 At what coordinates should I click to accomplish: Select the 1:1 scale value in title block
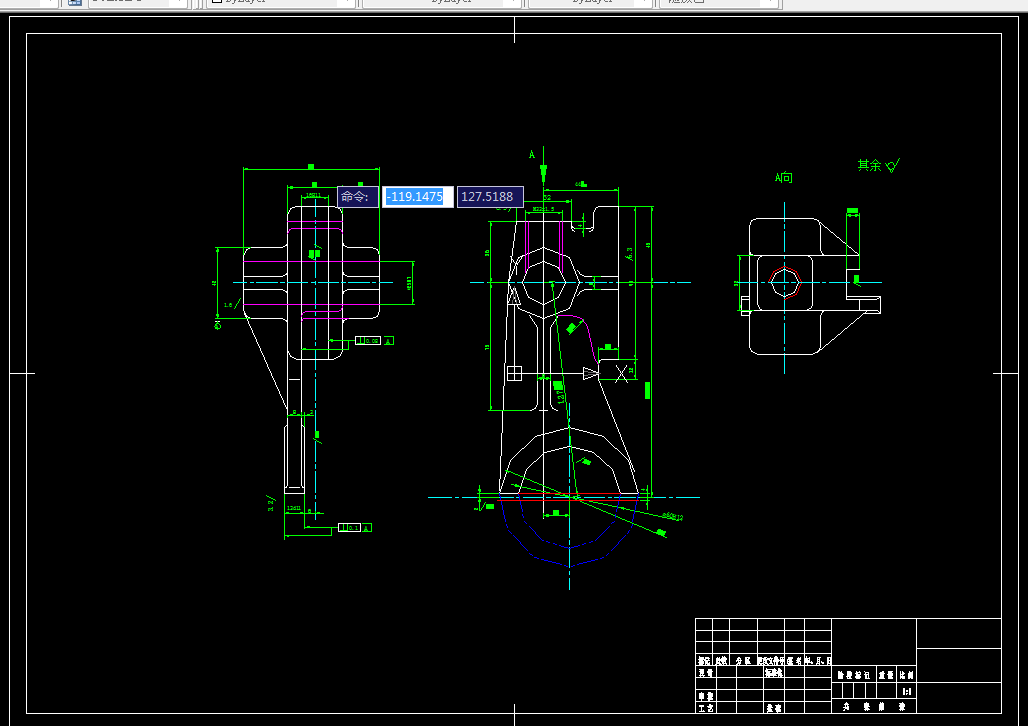point(907,691)
